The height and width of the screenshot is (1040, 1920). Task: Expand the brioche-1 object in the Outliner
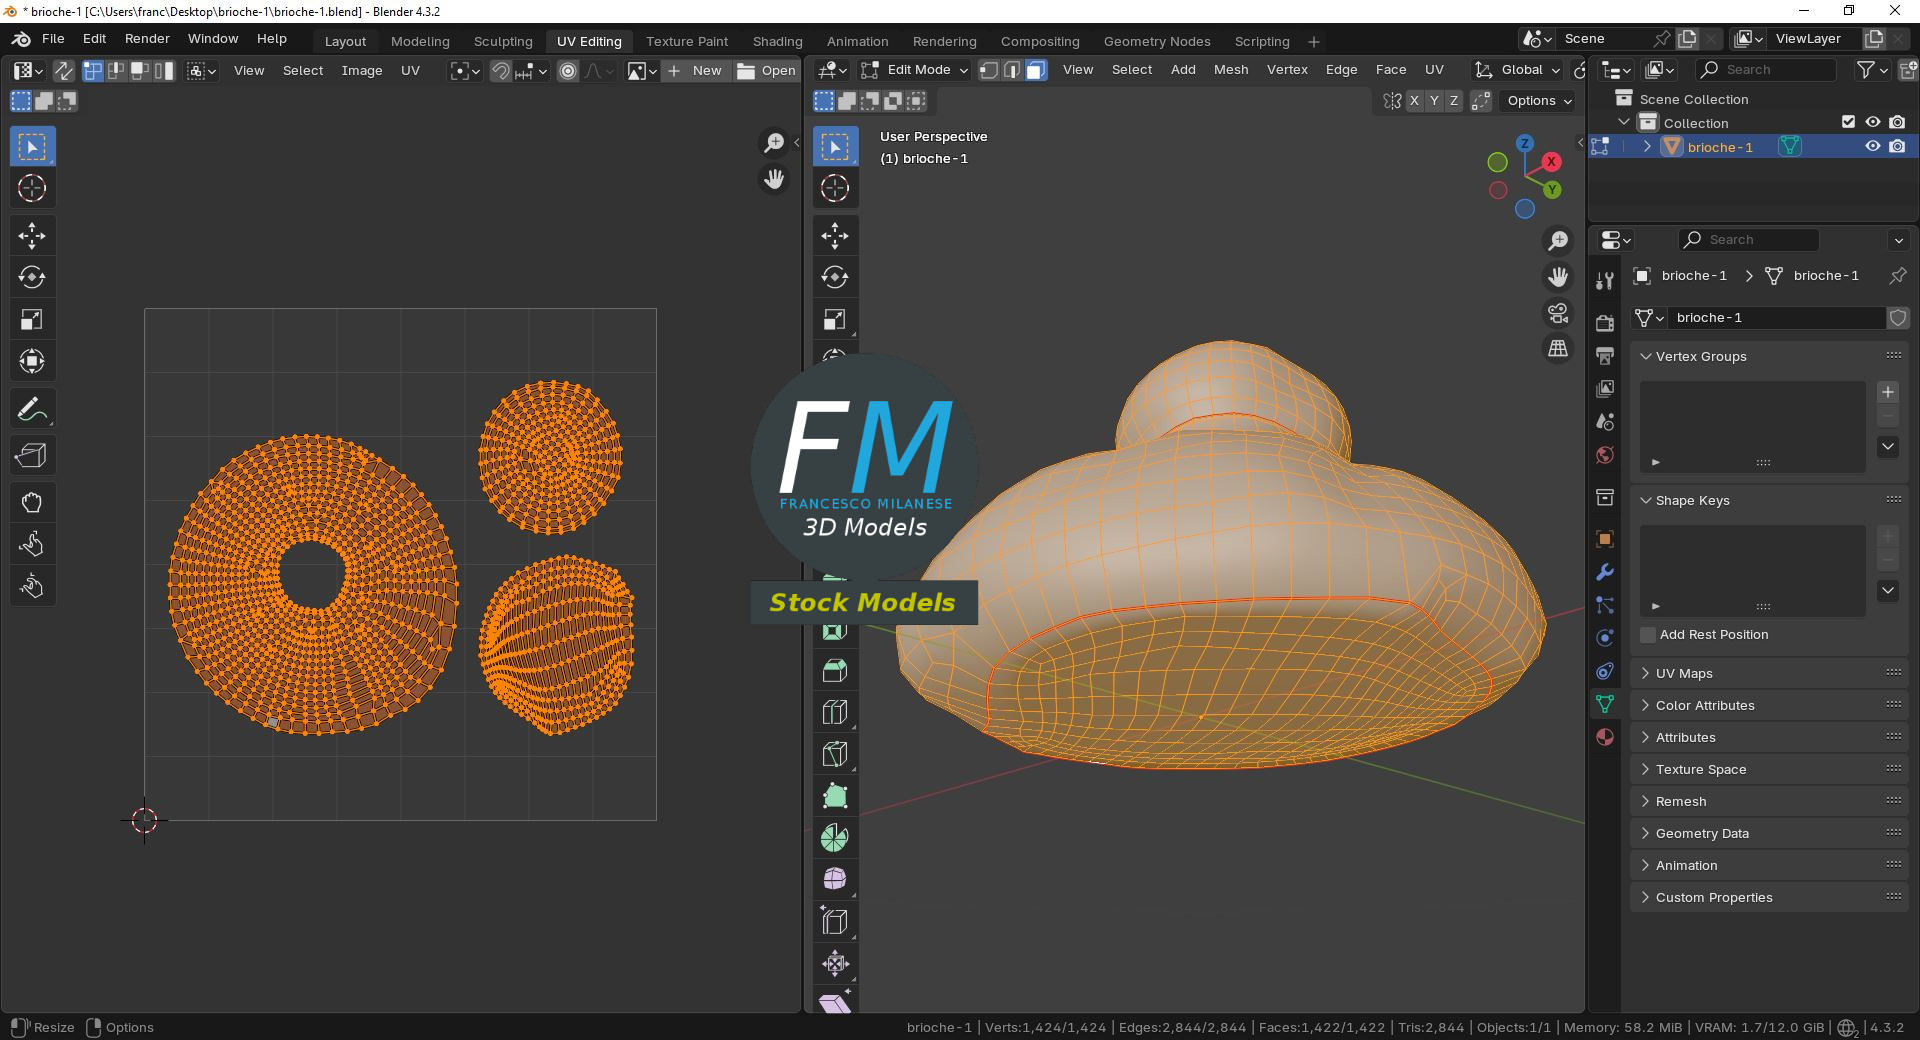pyautogui.click(x=1646, y=147)
